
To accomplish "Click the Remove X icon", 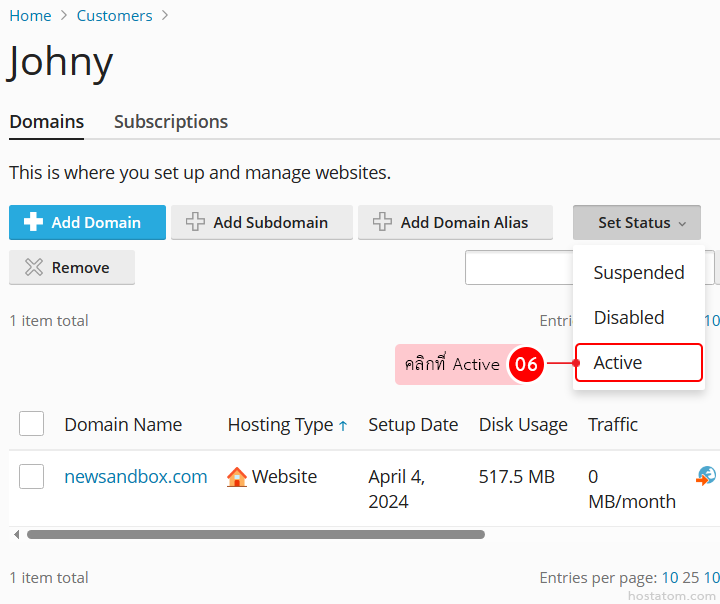I will (x=34, y=267).
